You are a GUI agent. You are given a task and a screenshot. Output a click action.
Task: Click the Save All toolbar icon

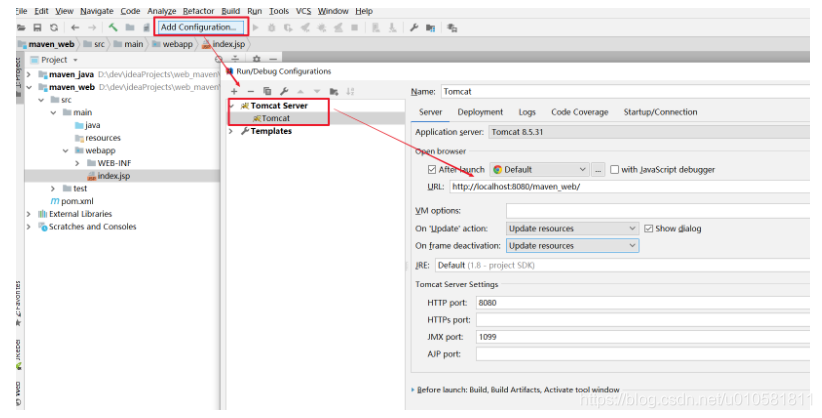point(37,27)
